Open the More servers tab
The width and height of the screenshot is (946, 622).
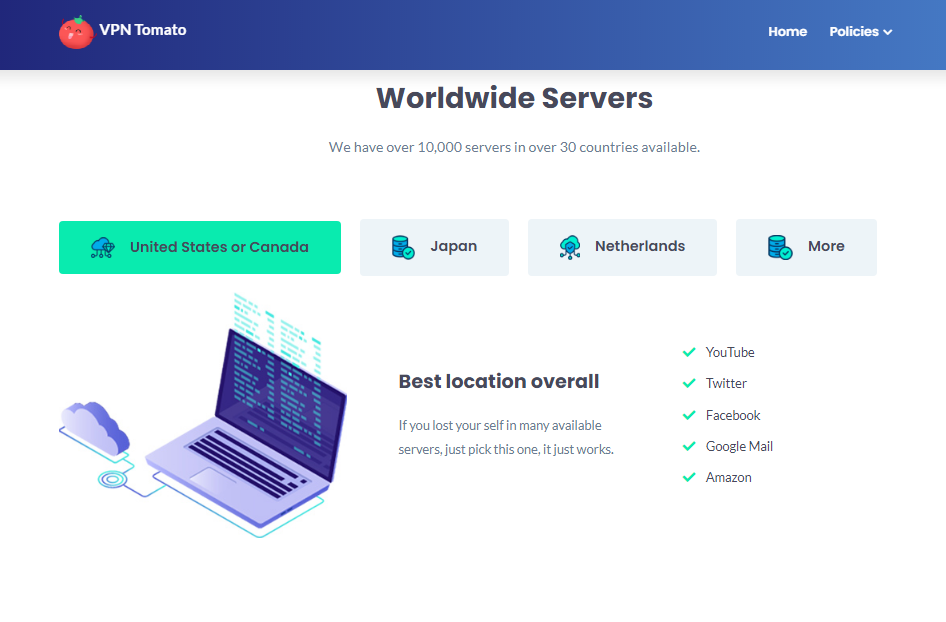point(806,247)
